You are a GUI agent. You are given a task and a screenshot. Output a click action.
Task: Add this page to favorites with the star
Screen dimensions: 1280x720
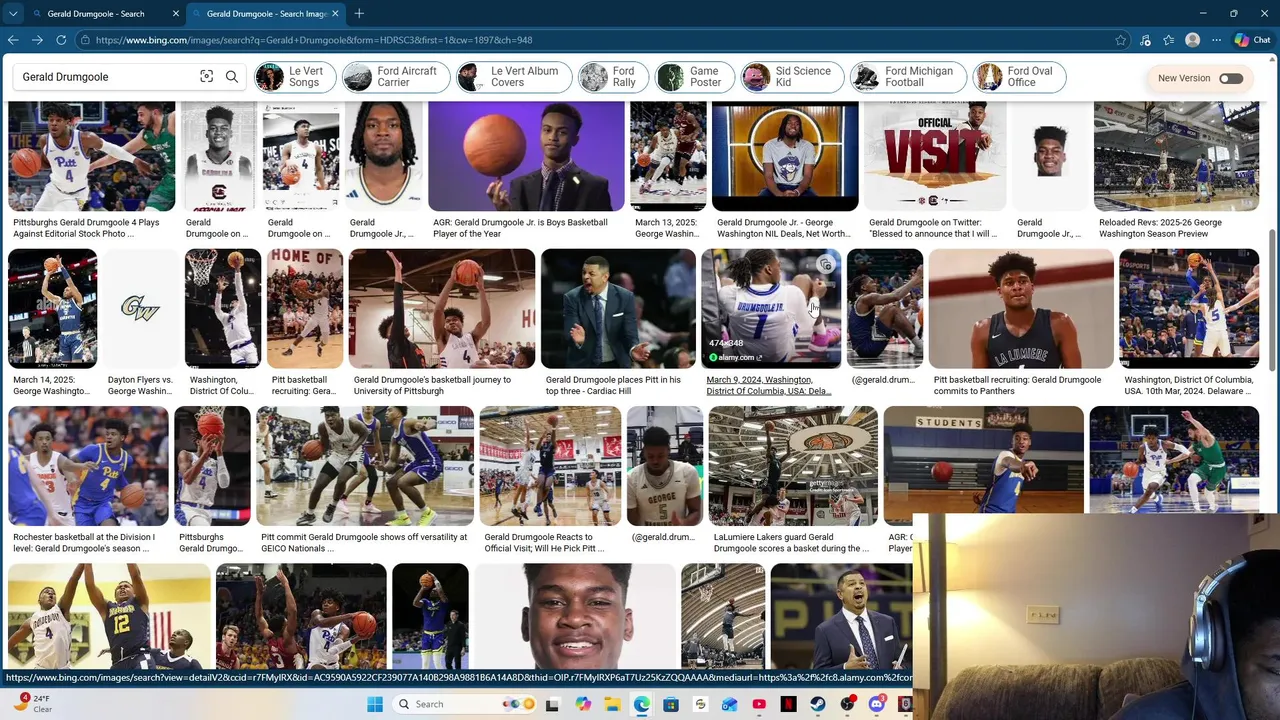pos(1121,40)
